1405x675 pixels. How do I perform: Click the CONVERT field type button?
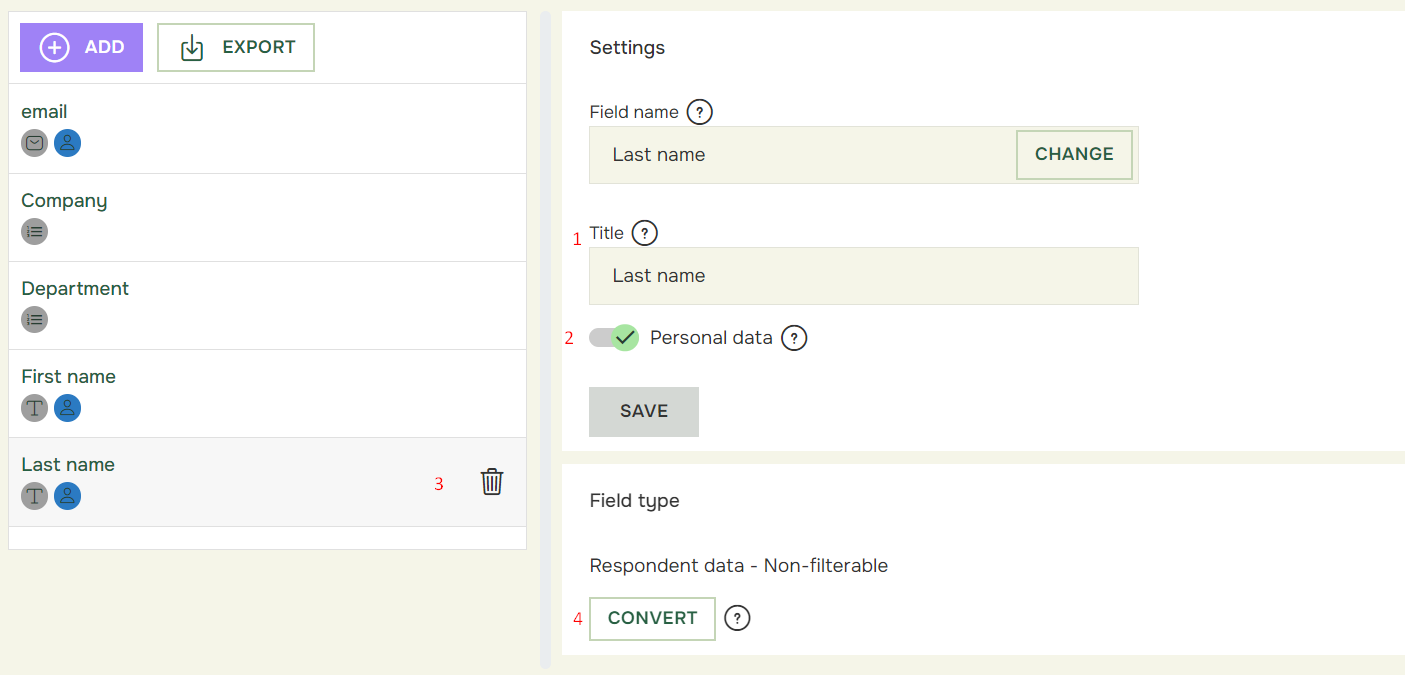(652, 618)
